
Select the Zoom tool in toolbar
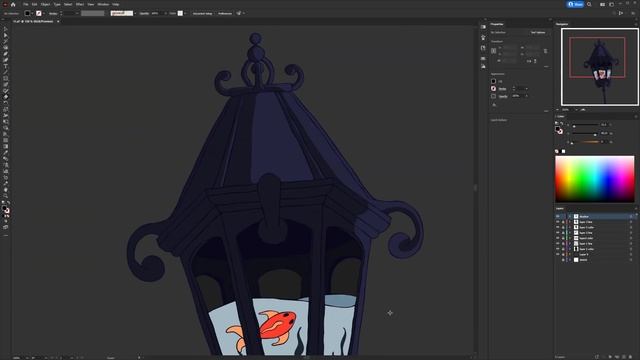coord(6,196)
